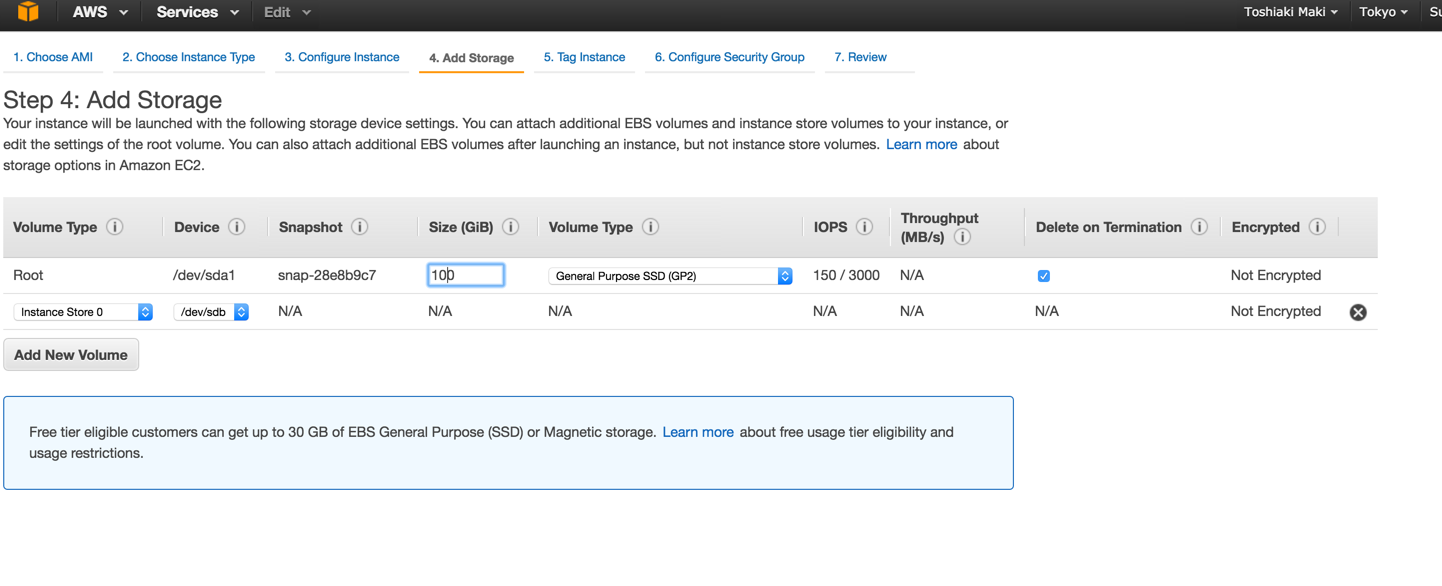Expand the Services menu in top bar
The width and height of the screenshot is (1442, 586).
tap(197, 12)
